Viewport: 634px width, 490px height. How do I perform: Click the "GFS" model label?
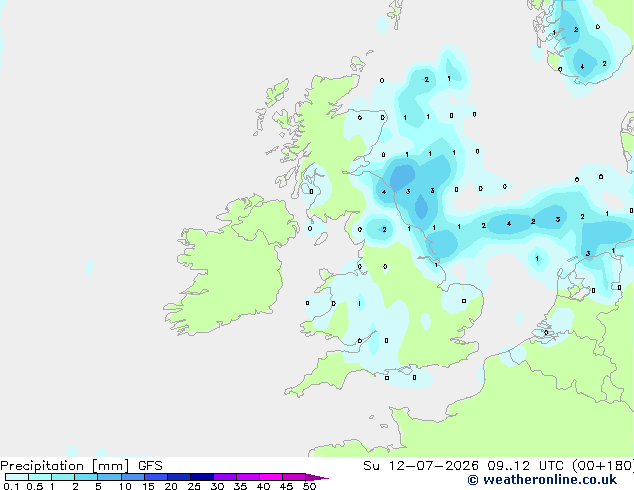[x=150, y=466]
